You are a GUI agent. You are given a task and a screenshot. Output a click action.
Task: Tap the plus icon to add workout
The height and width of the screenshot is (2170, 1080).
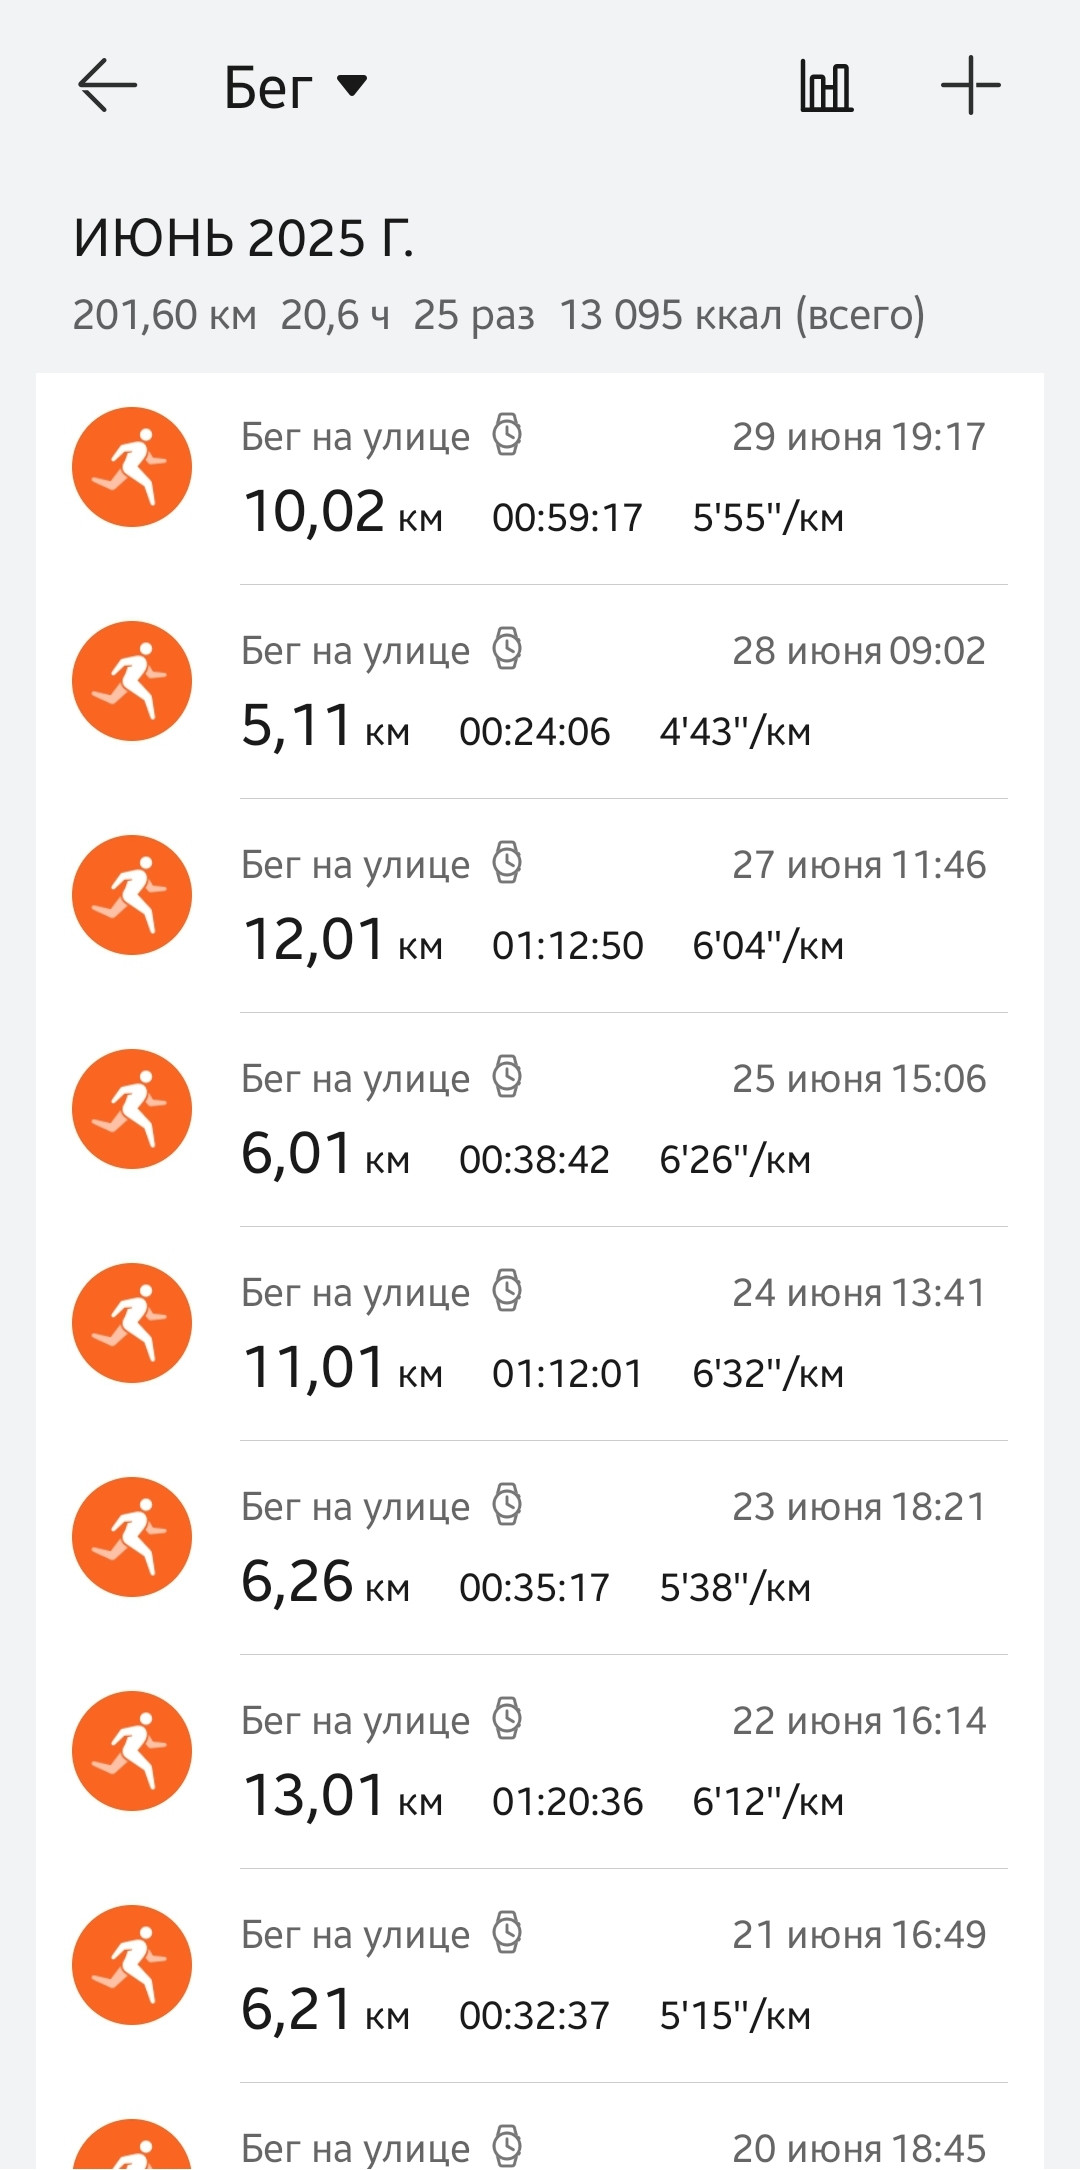point(970,85)
